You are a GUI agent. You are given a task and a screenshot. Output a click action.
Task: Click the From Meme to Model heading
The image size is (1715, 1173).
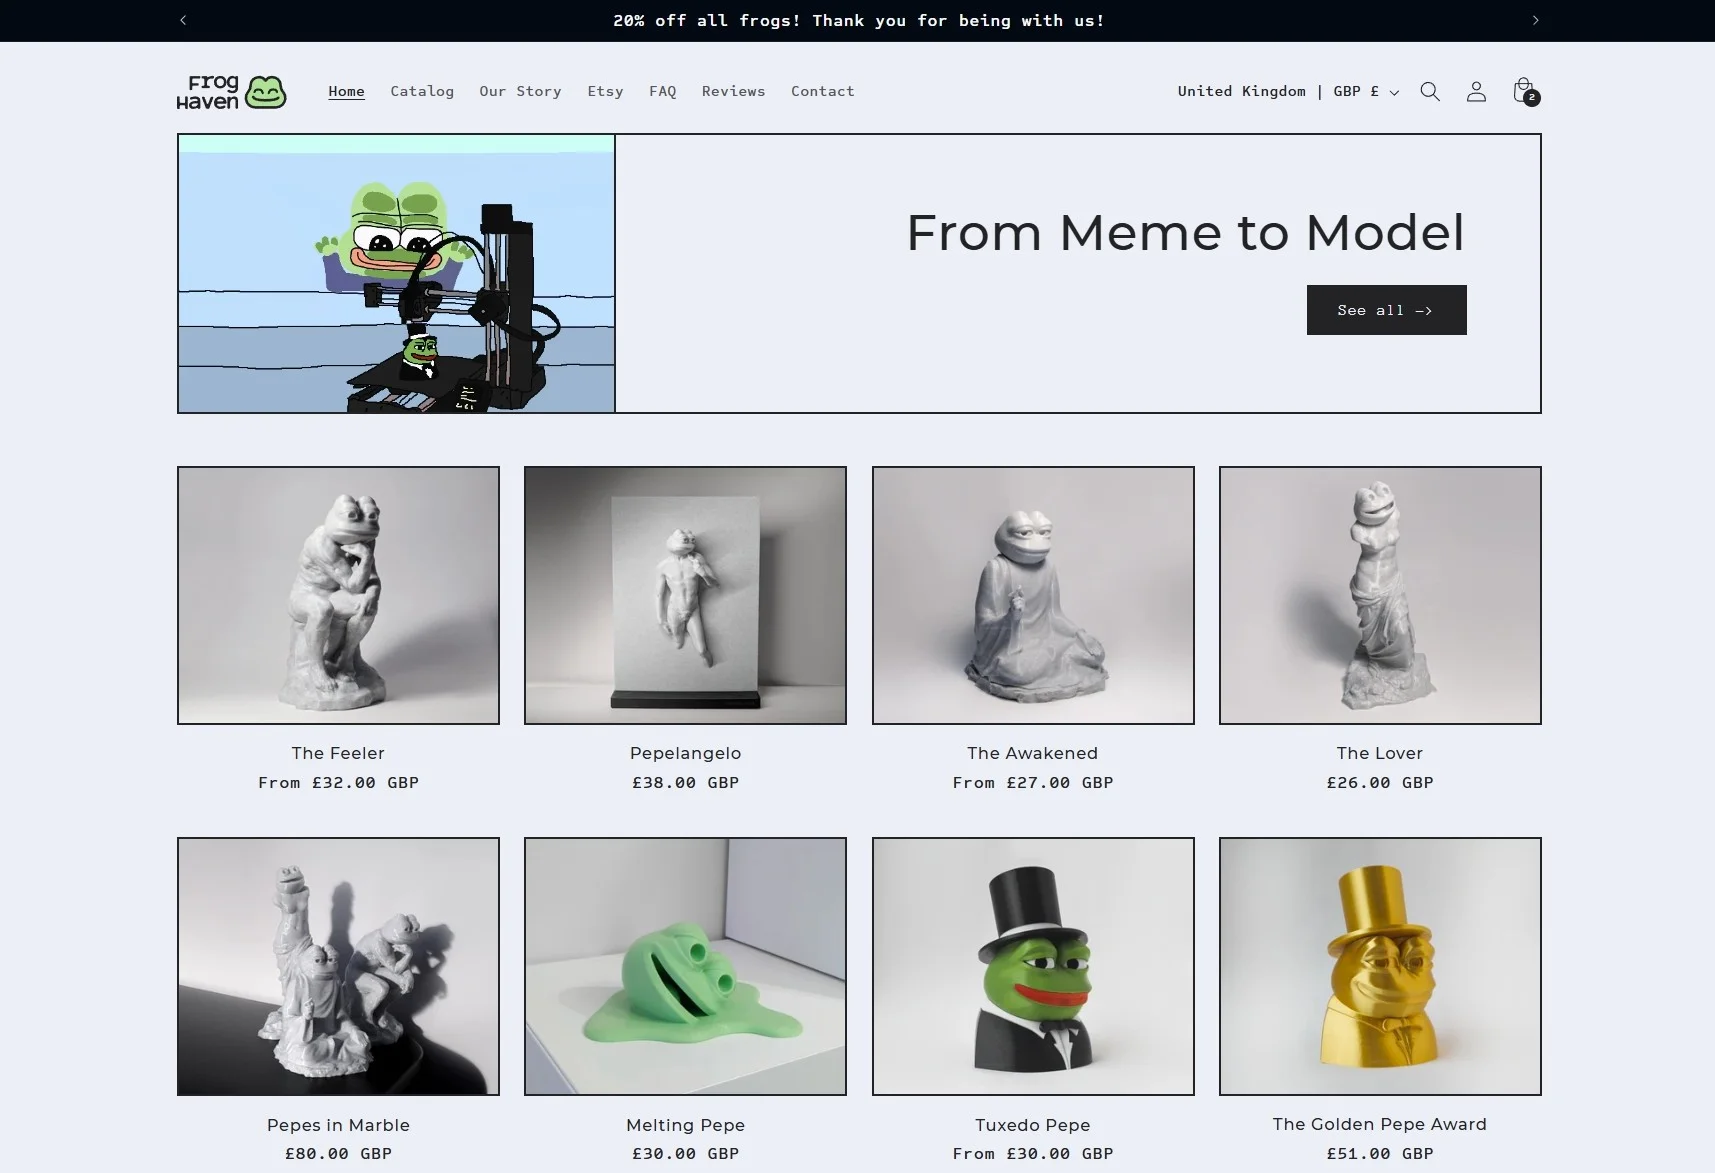1185,232
